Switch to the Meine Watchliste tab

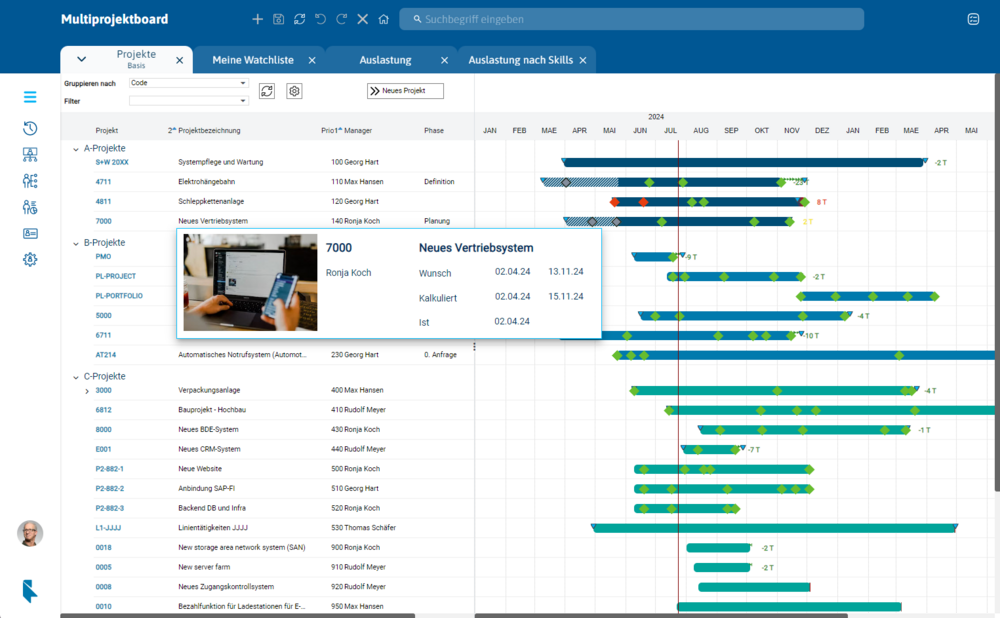[x=253, y=60]
